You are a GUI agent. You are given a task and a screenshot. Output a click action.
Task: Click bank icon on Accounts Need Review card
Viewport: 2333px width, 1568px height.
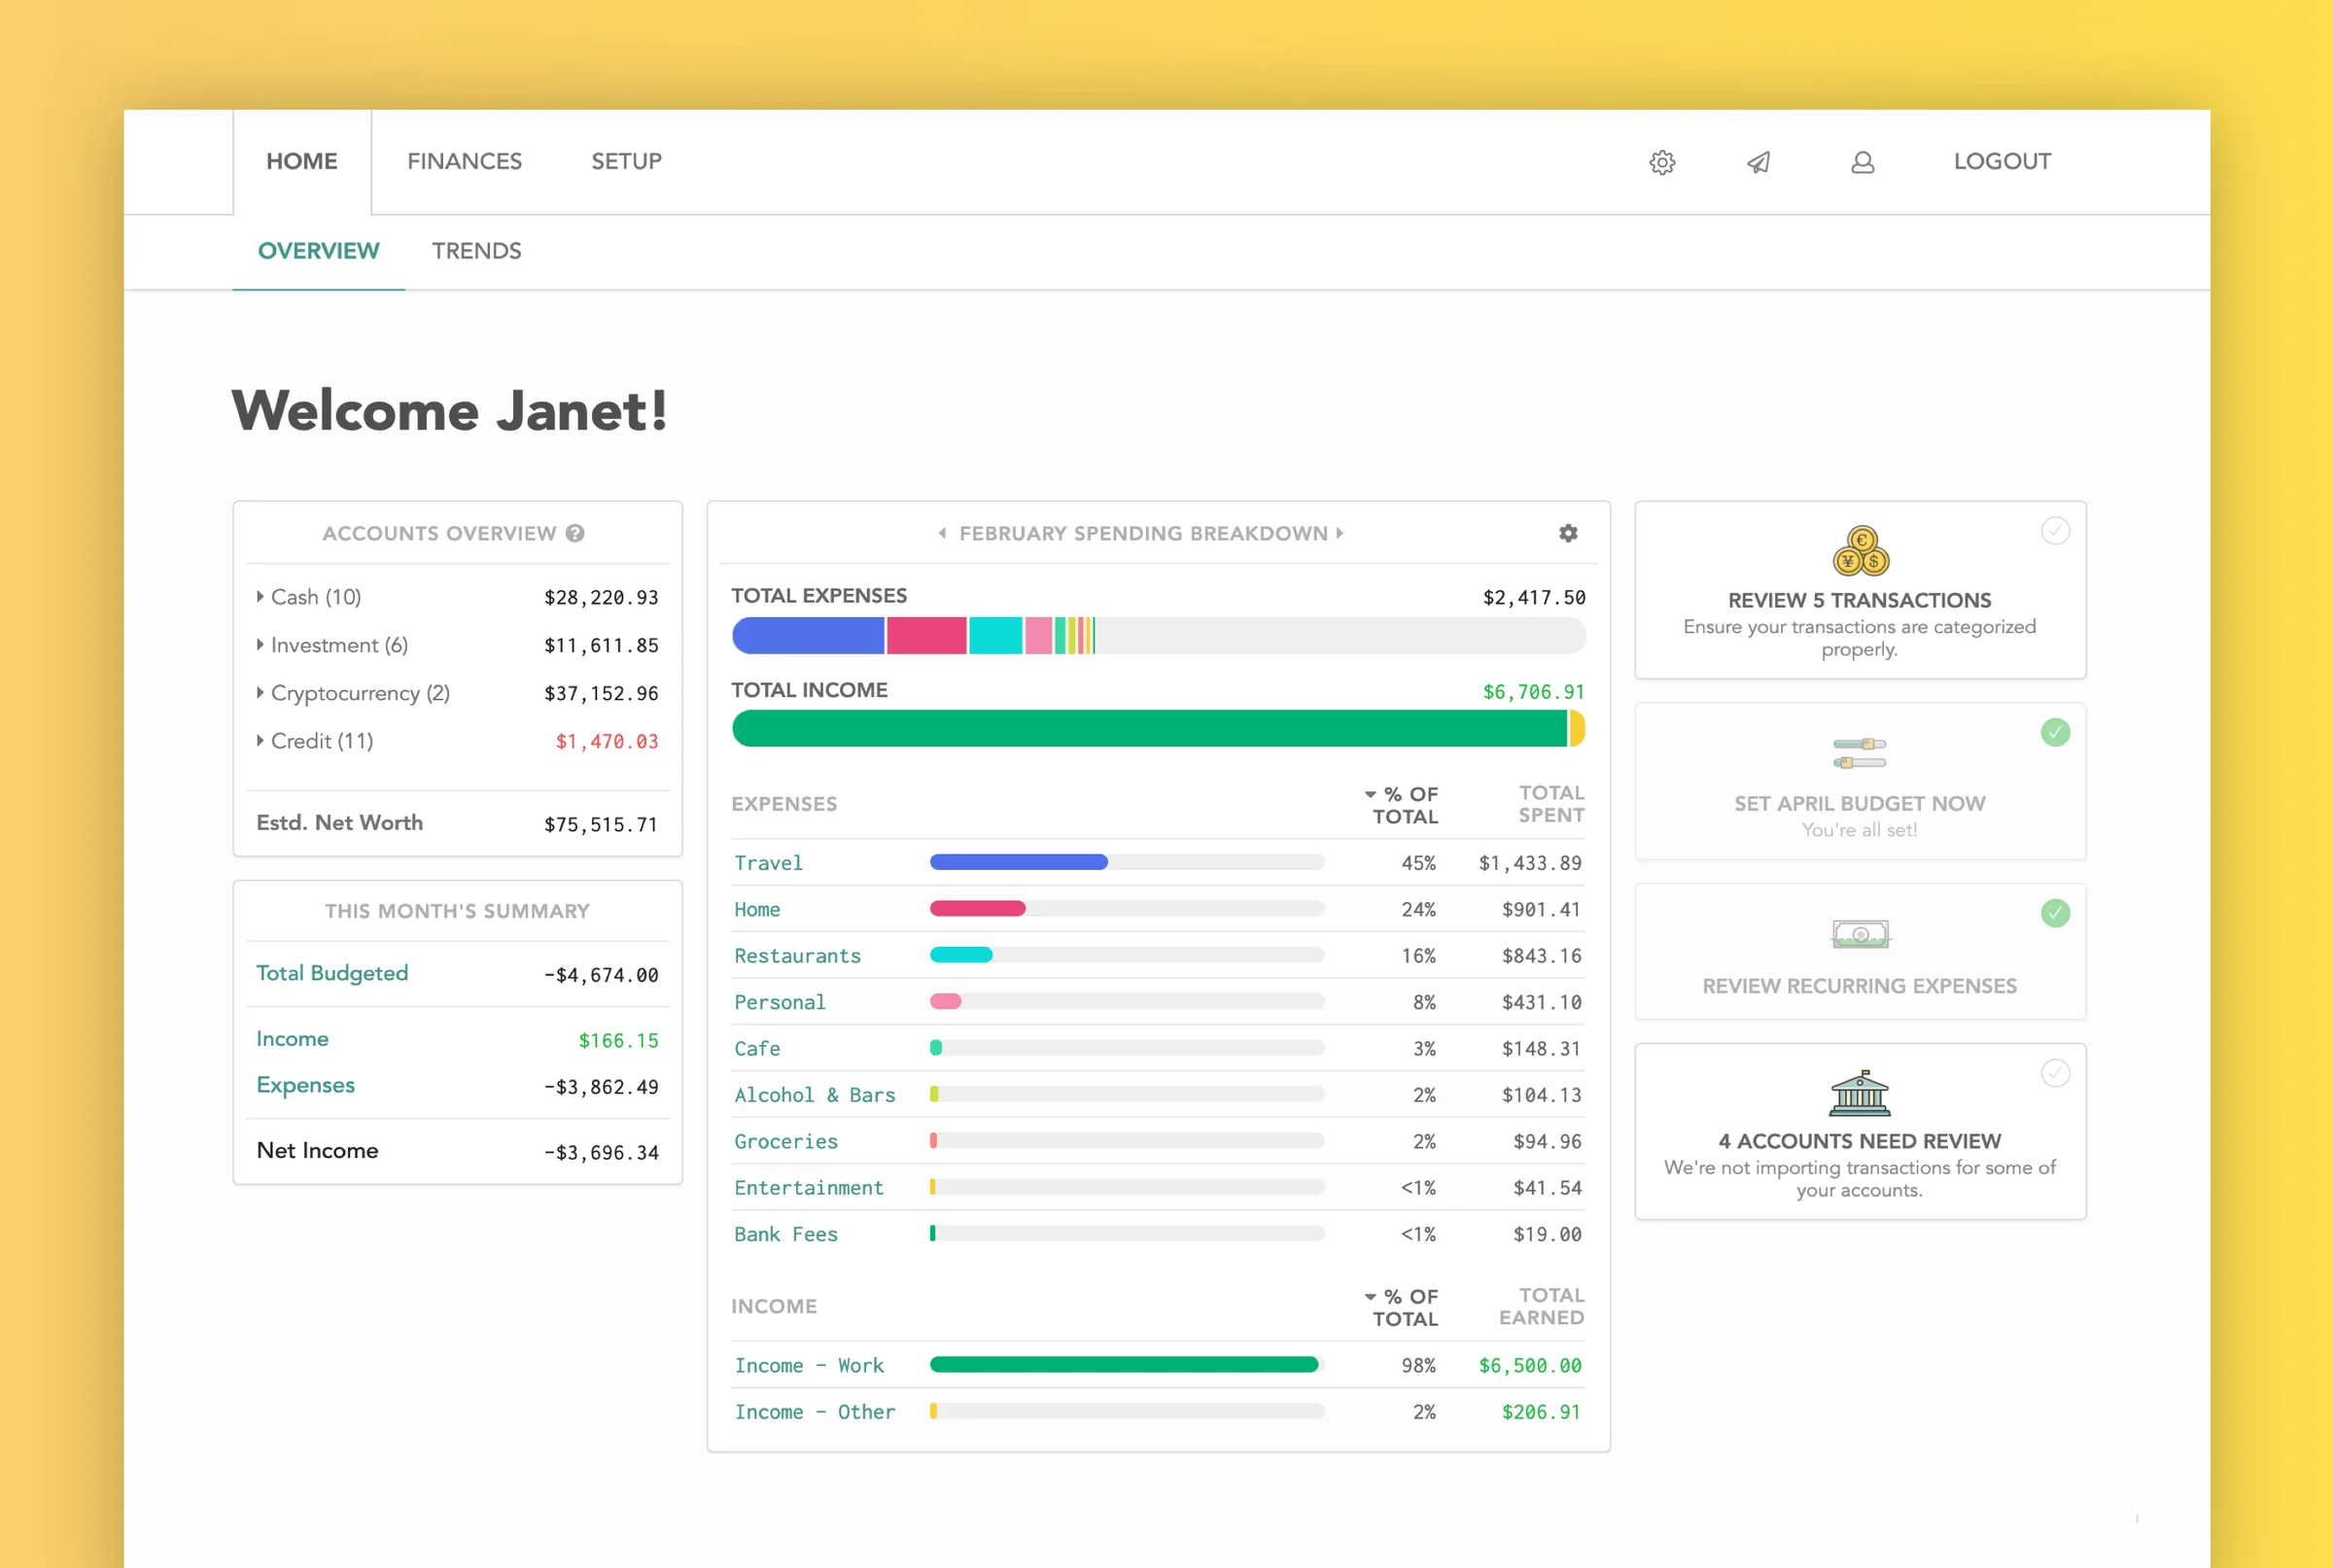pyautogui.click(x=1860, y=1093)
